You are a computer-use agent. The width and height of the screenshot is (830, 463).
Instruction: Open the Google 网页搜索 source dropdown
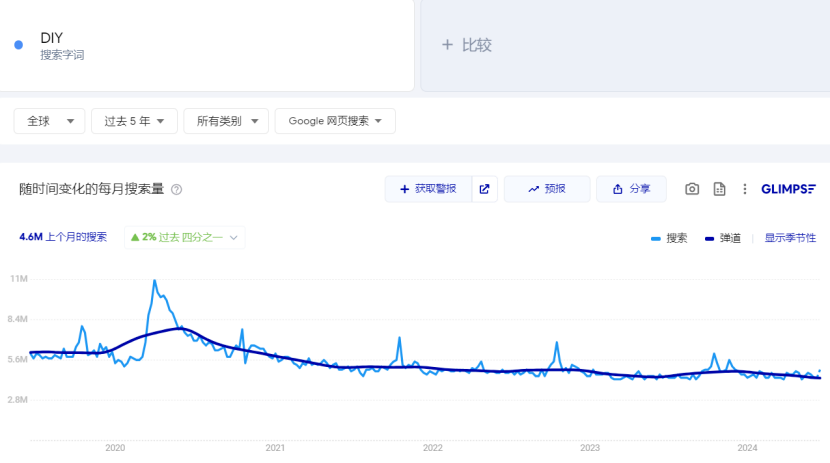click(x=335, y=121)
